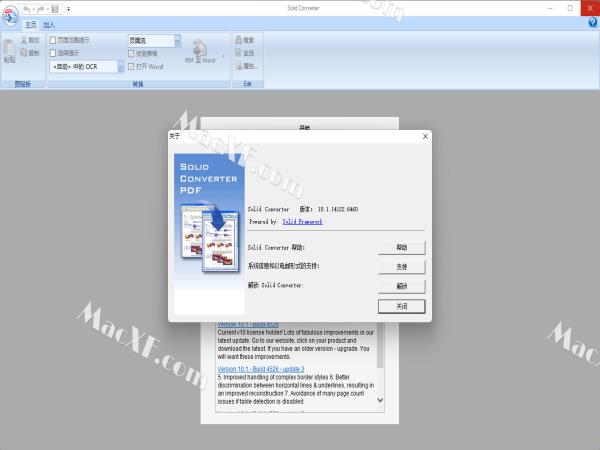Switch to the 主页 ribbon tab
The height and width of the screenshot is (450, 600).
31,25
